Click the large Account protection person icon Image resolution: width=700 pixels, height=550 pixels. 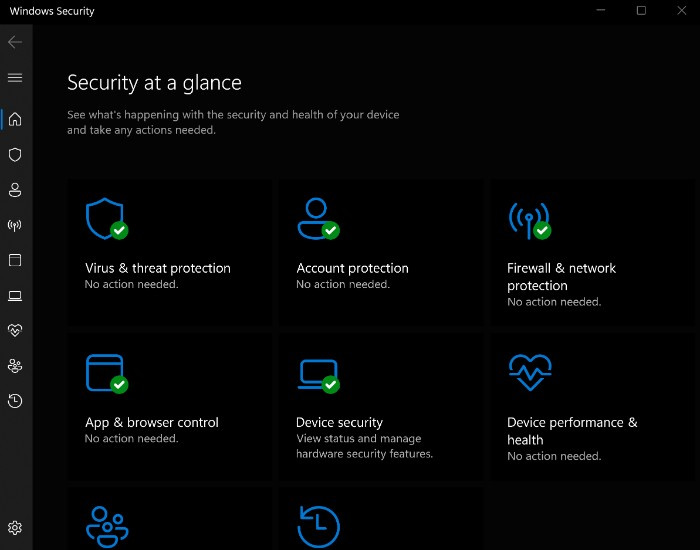(318, 219)
